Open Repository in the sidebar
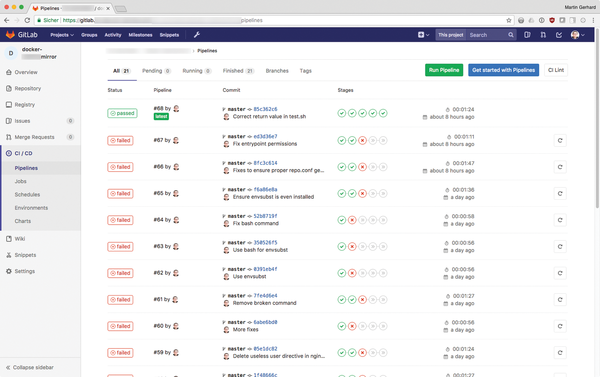 (x=28, y=88)
